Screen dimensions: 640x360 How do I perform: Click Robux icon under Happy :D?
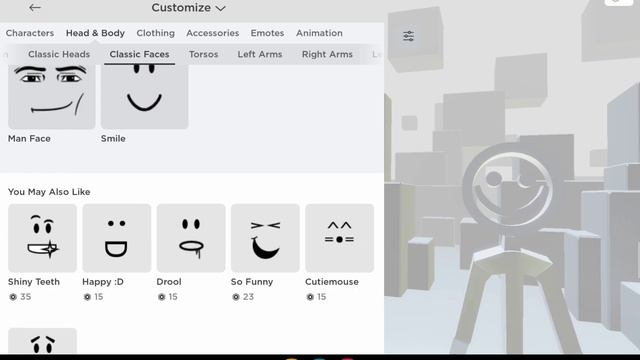pos(87,297)
